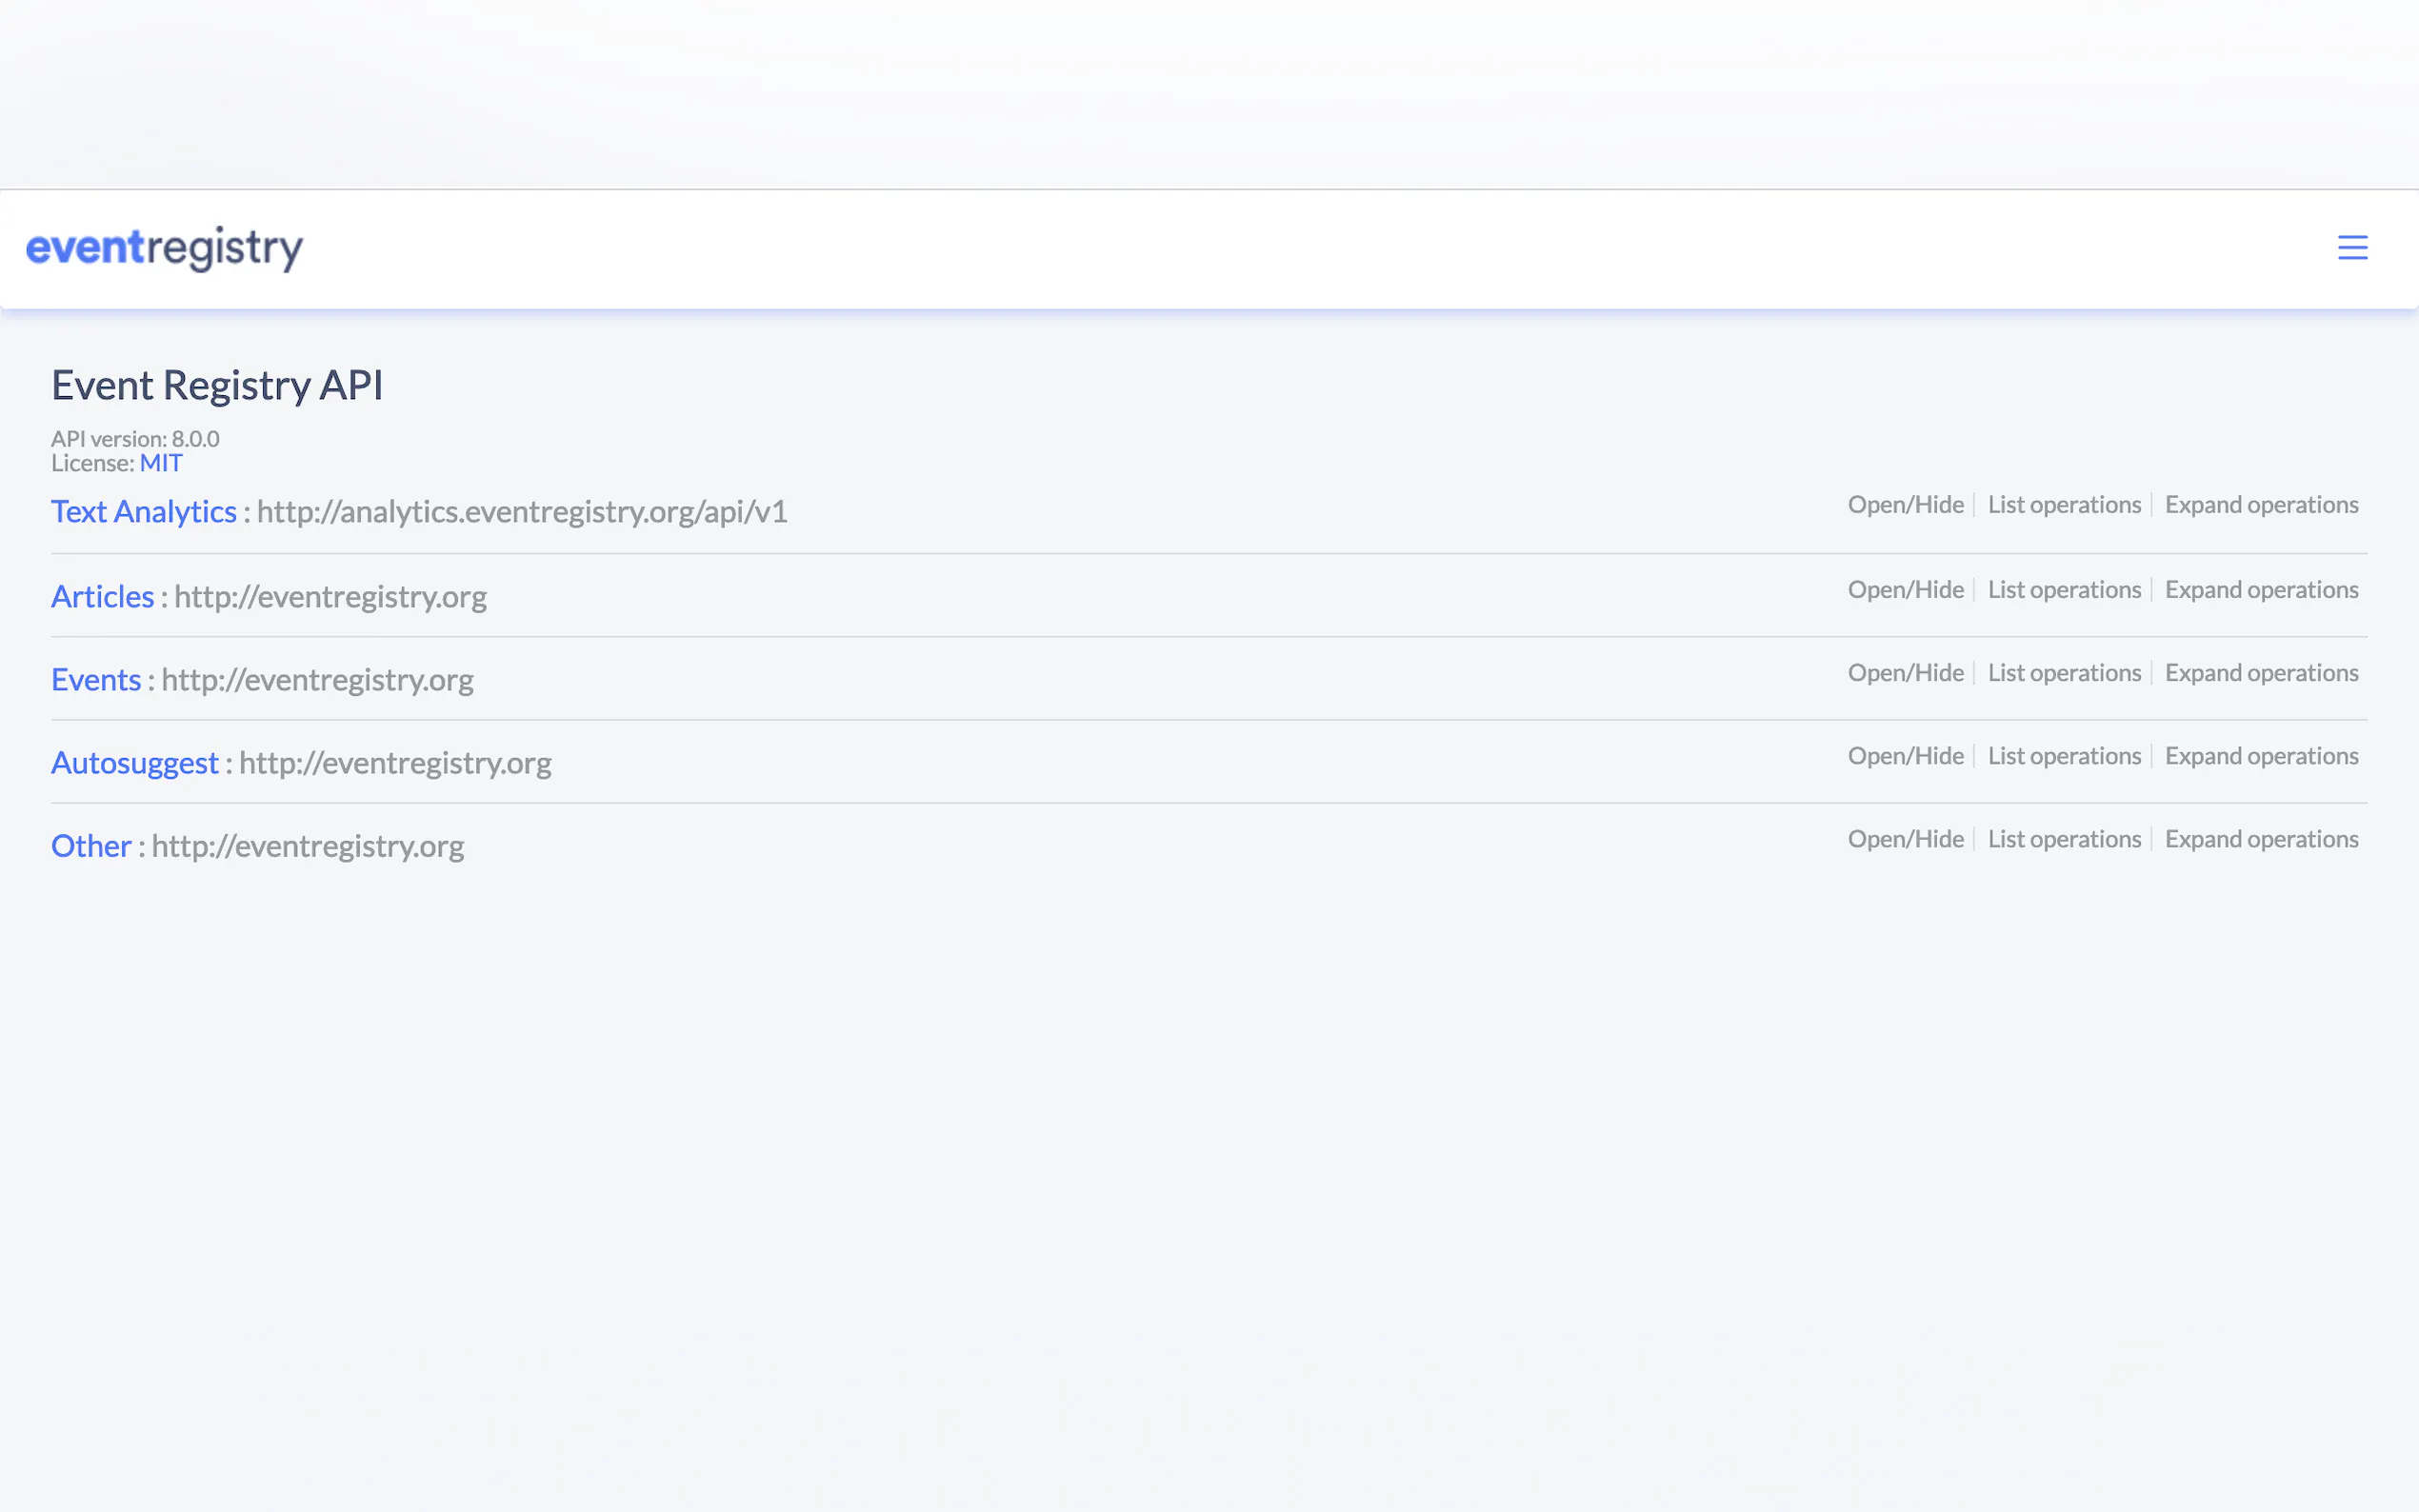List operations for Events
The height and width of the screenshot is (1512, 2419).
(2064, 673)
